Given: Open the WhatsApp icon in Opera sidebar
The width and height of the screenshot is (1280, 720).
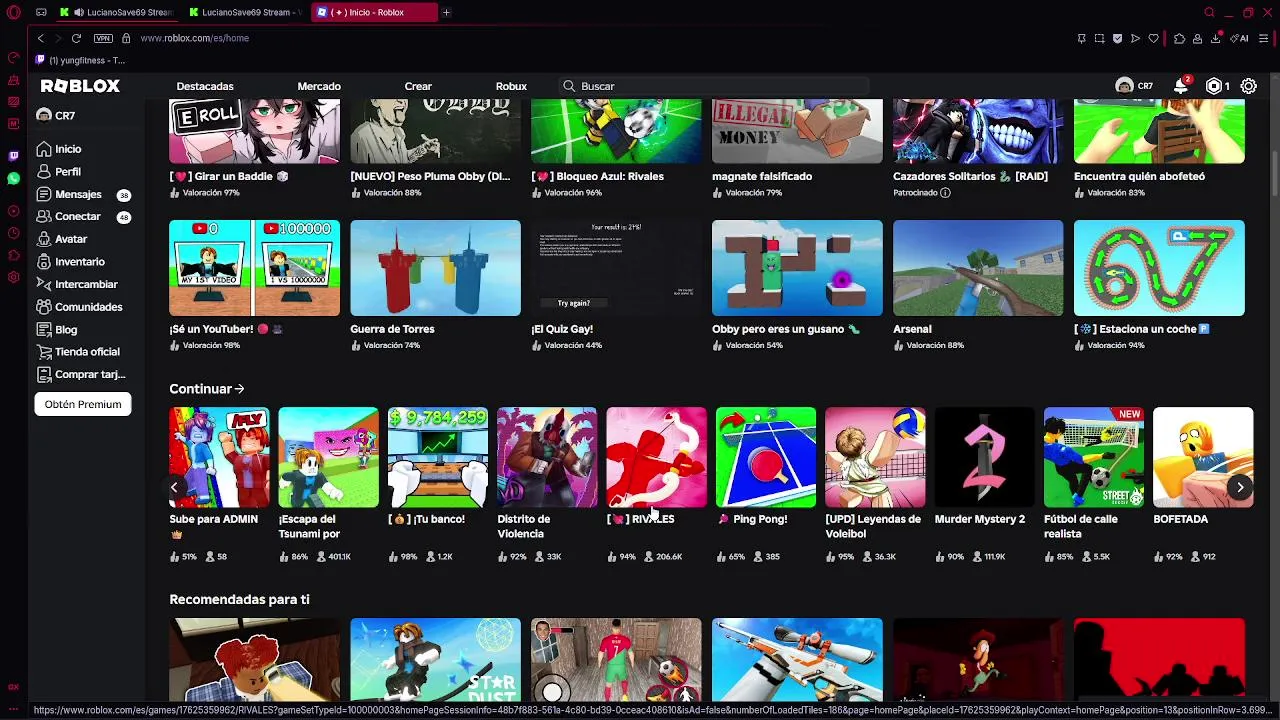Looking at the screenshot, I should (14, 178).
